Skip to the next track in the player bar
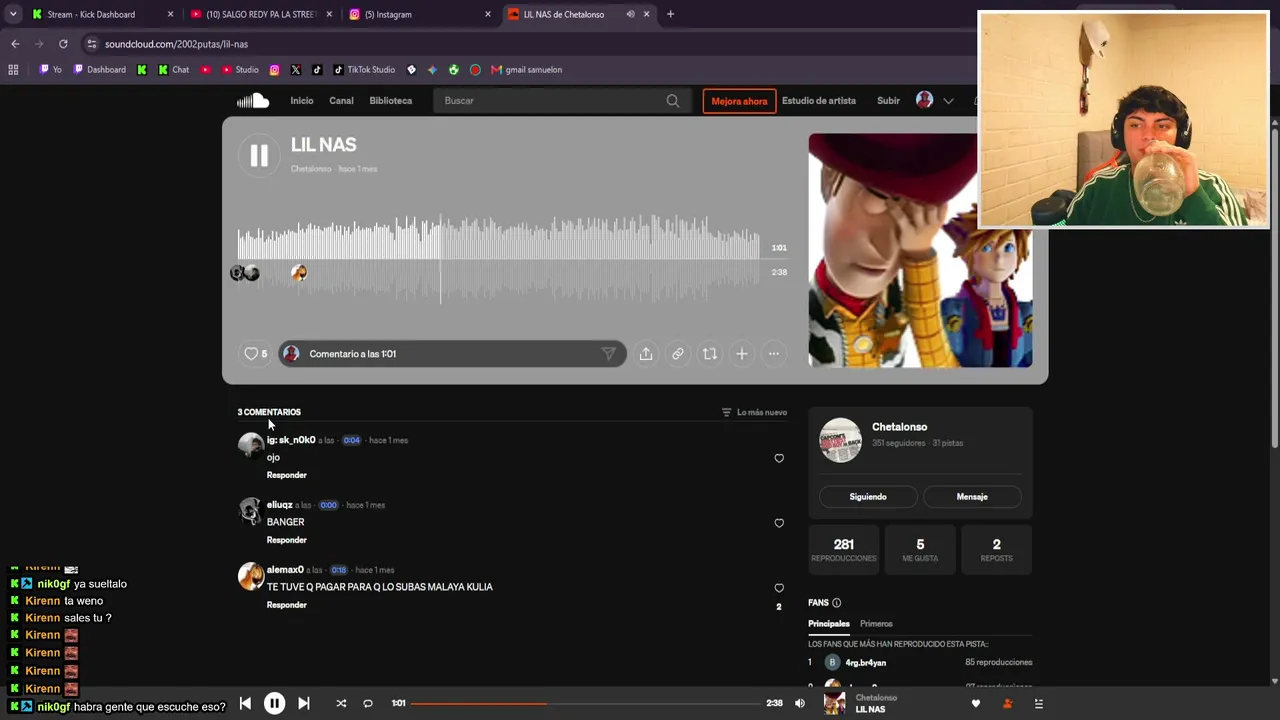 pos(304,703)
